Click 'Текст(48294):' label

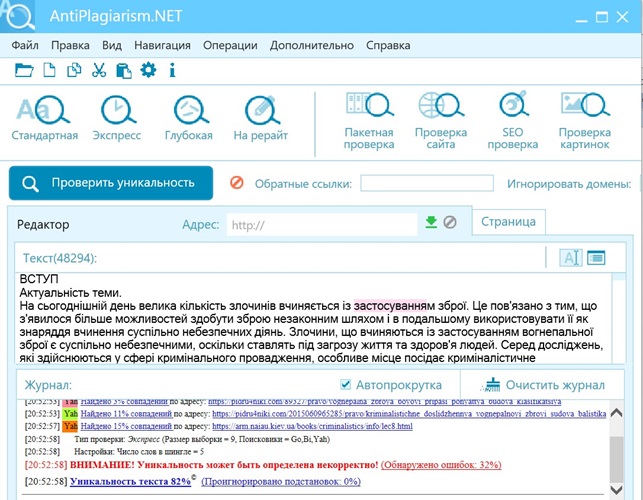[60, 258]
